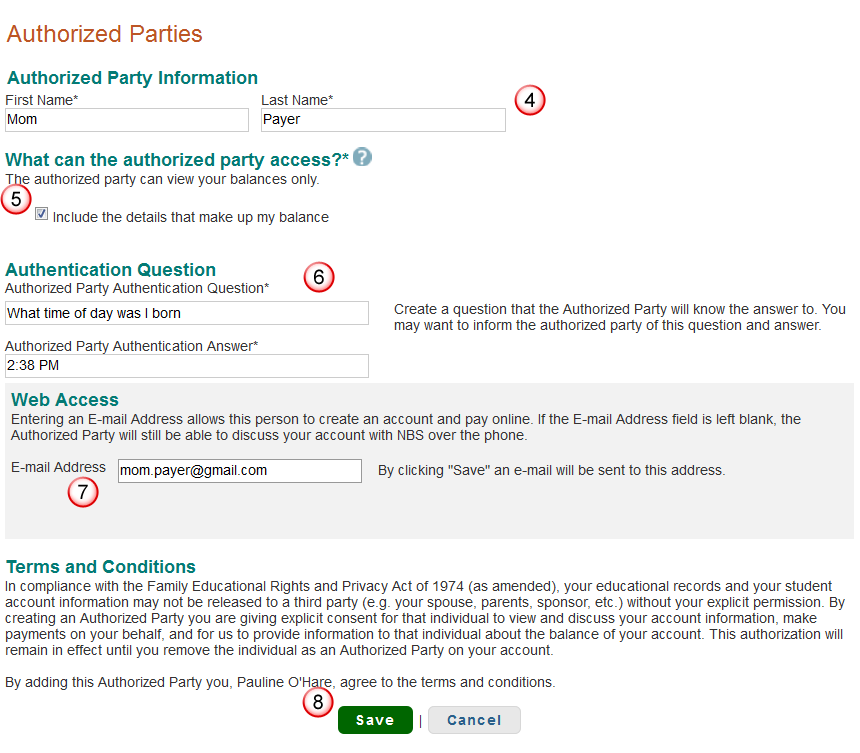This screenshot has width=860, height=753.
Task: Uncheck the include balance details checkbox
Action: click(x=41, y=214)
